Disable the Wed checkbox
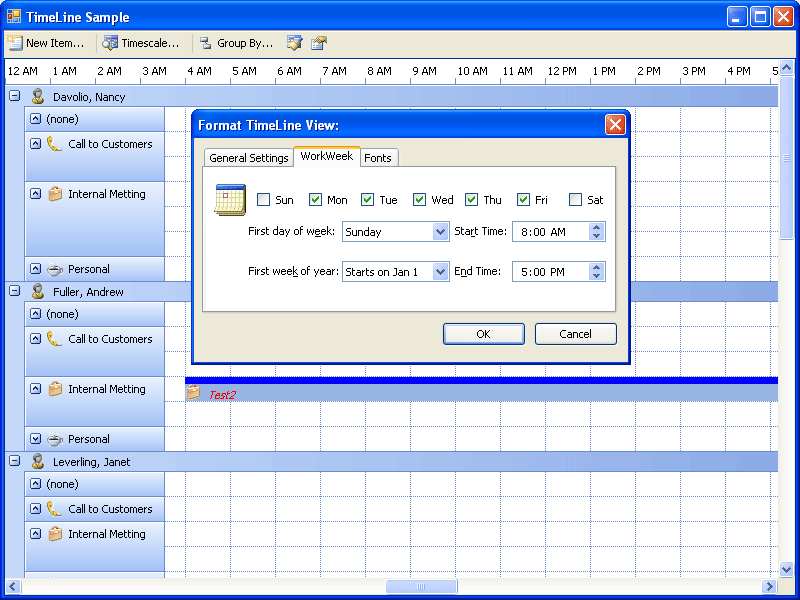The height and width of the screenshot is (600, 800). [x=420, y=199]
